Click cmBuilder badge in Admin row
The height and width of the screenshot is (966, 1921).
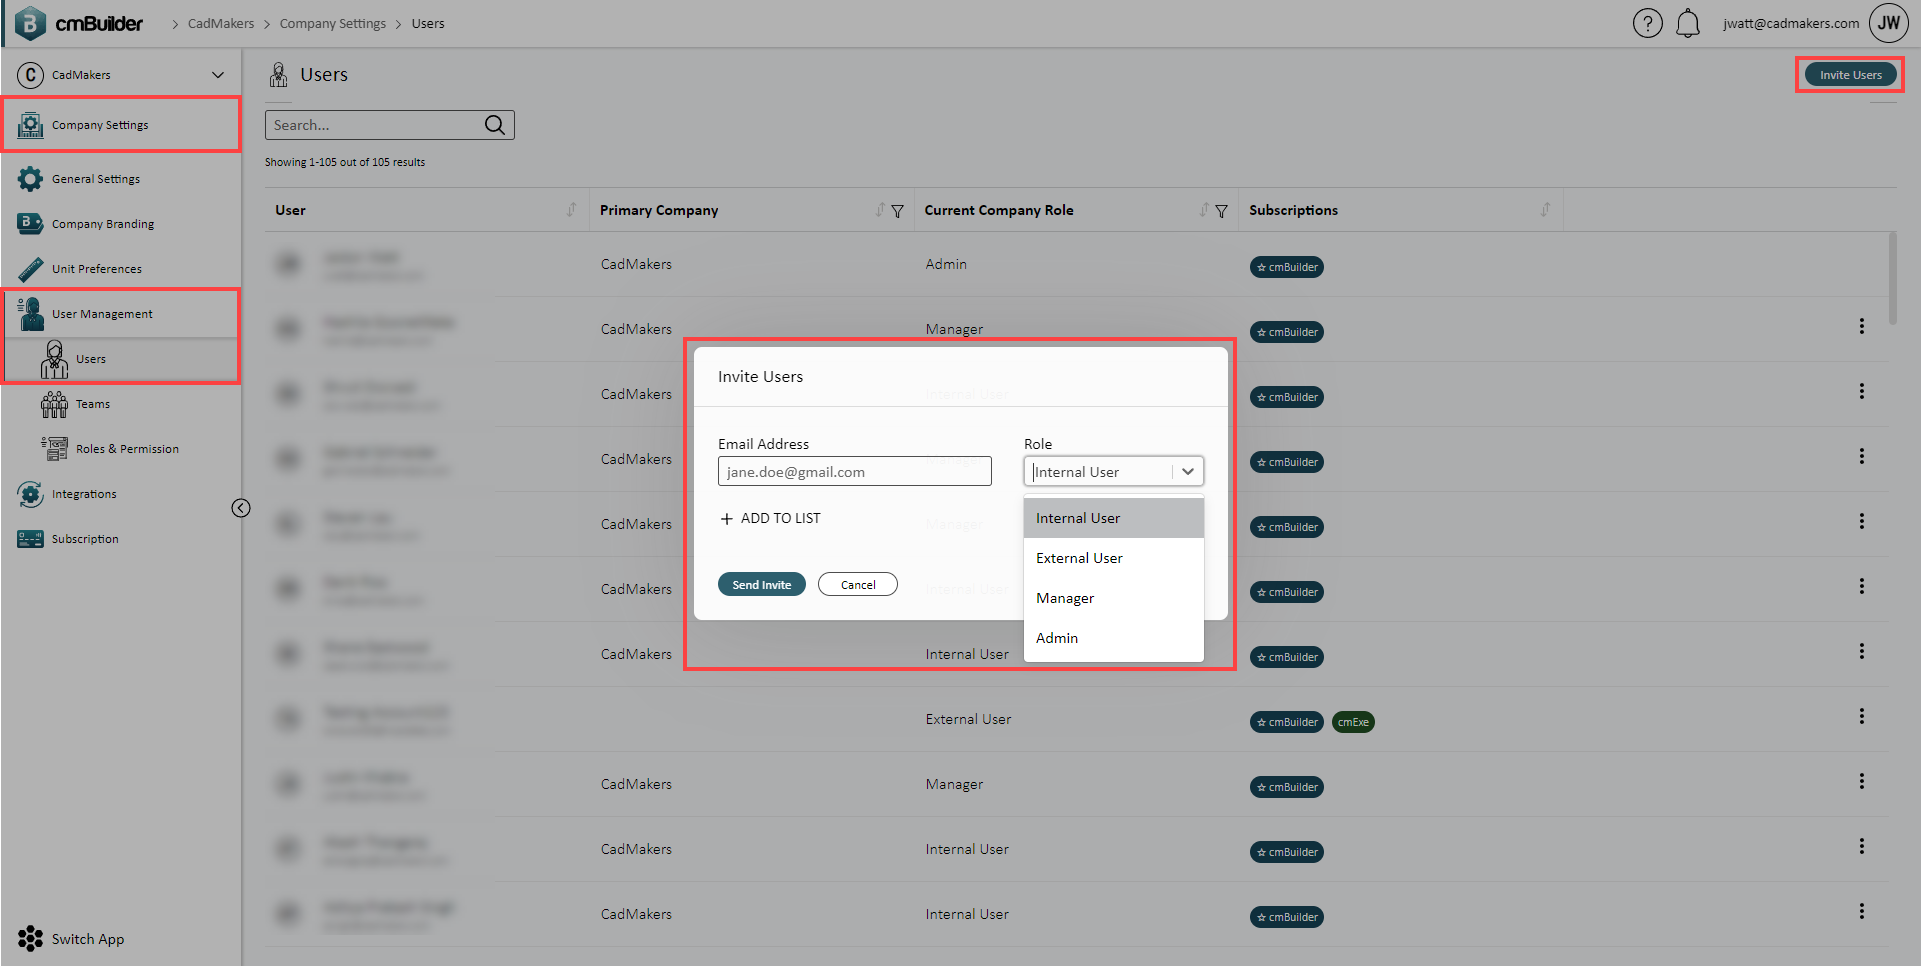[1287, 267]
